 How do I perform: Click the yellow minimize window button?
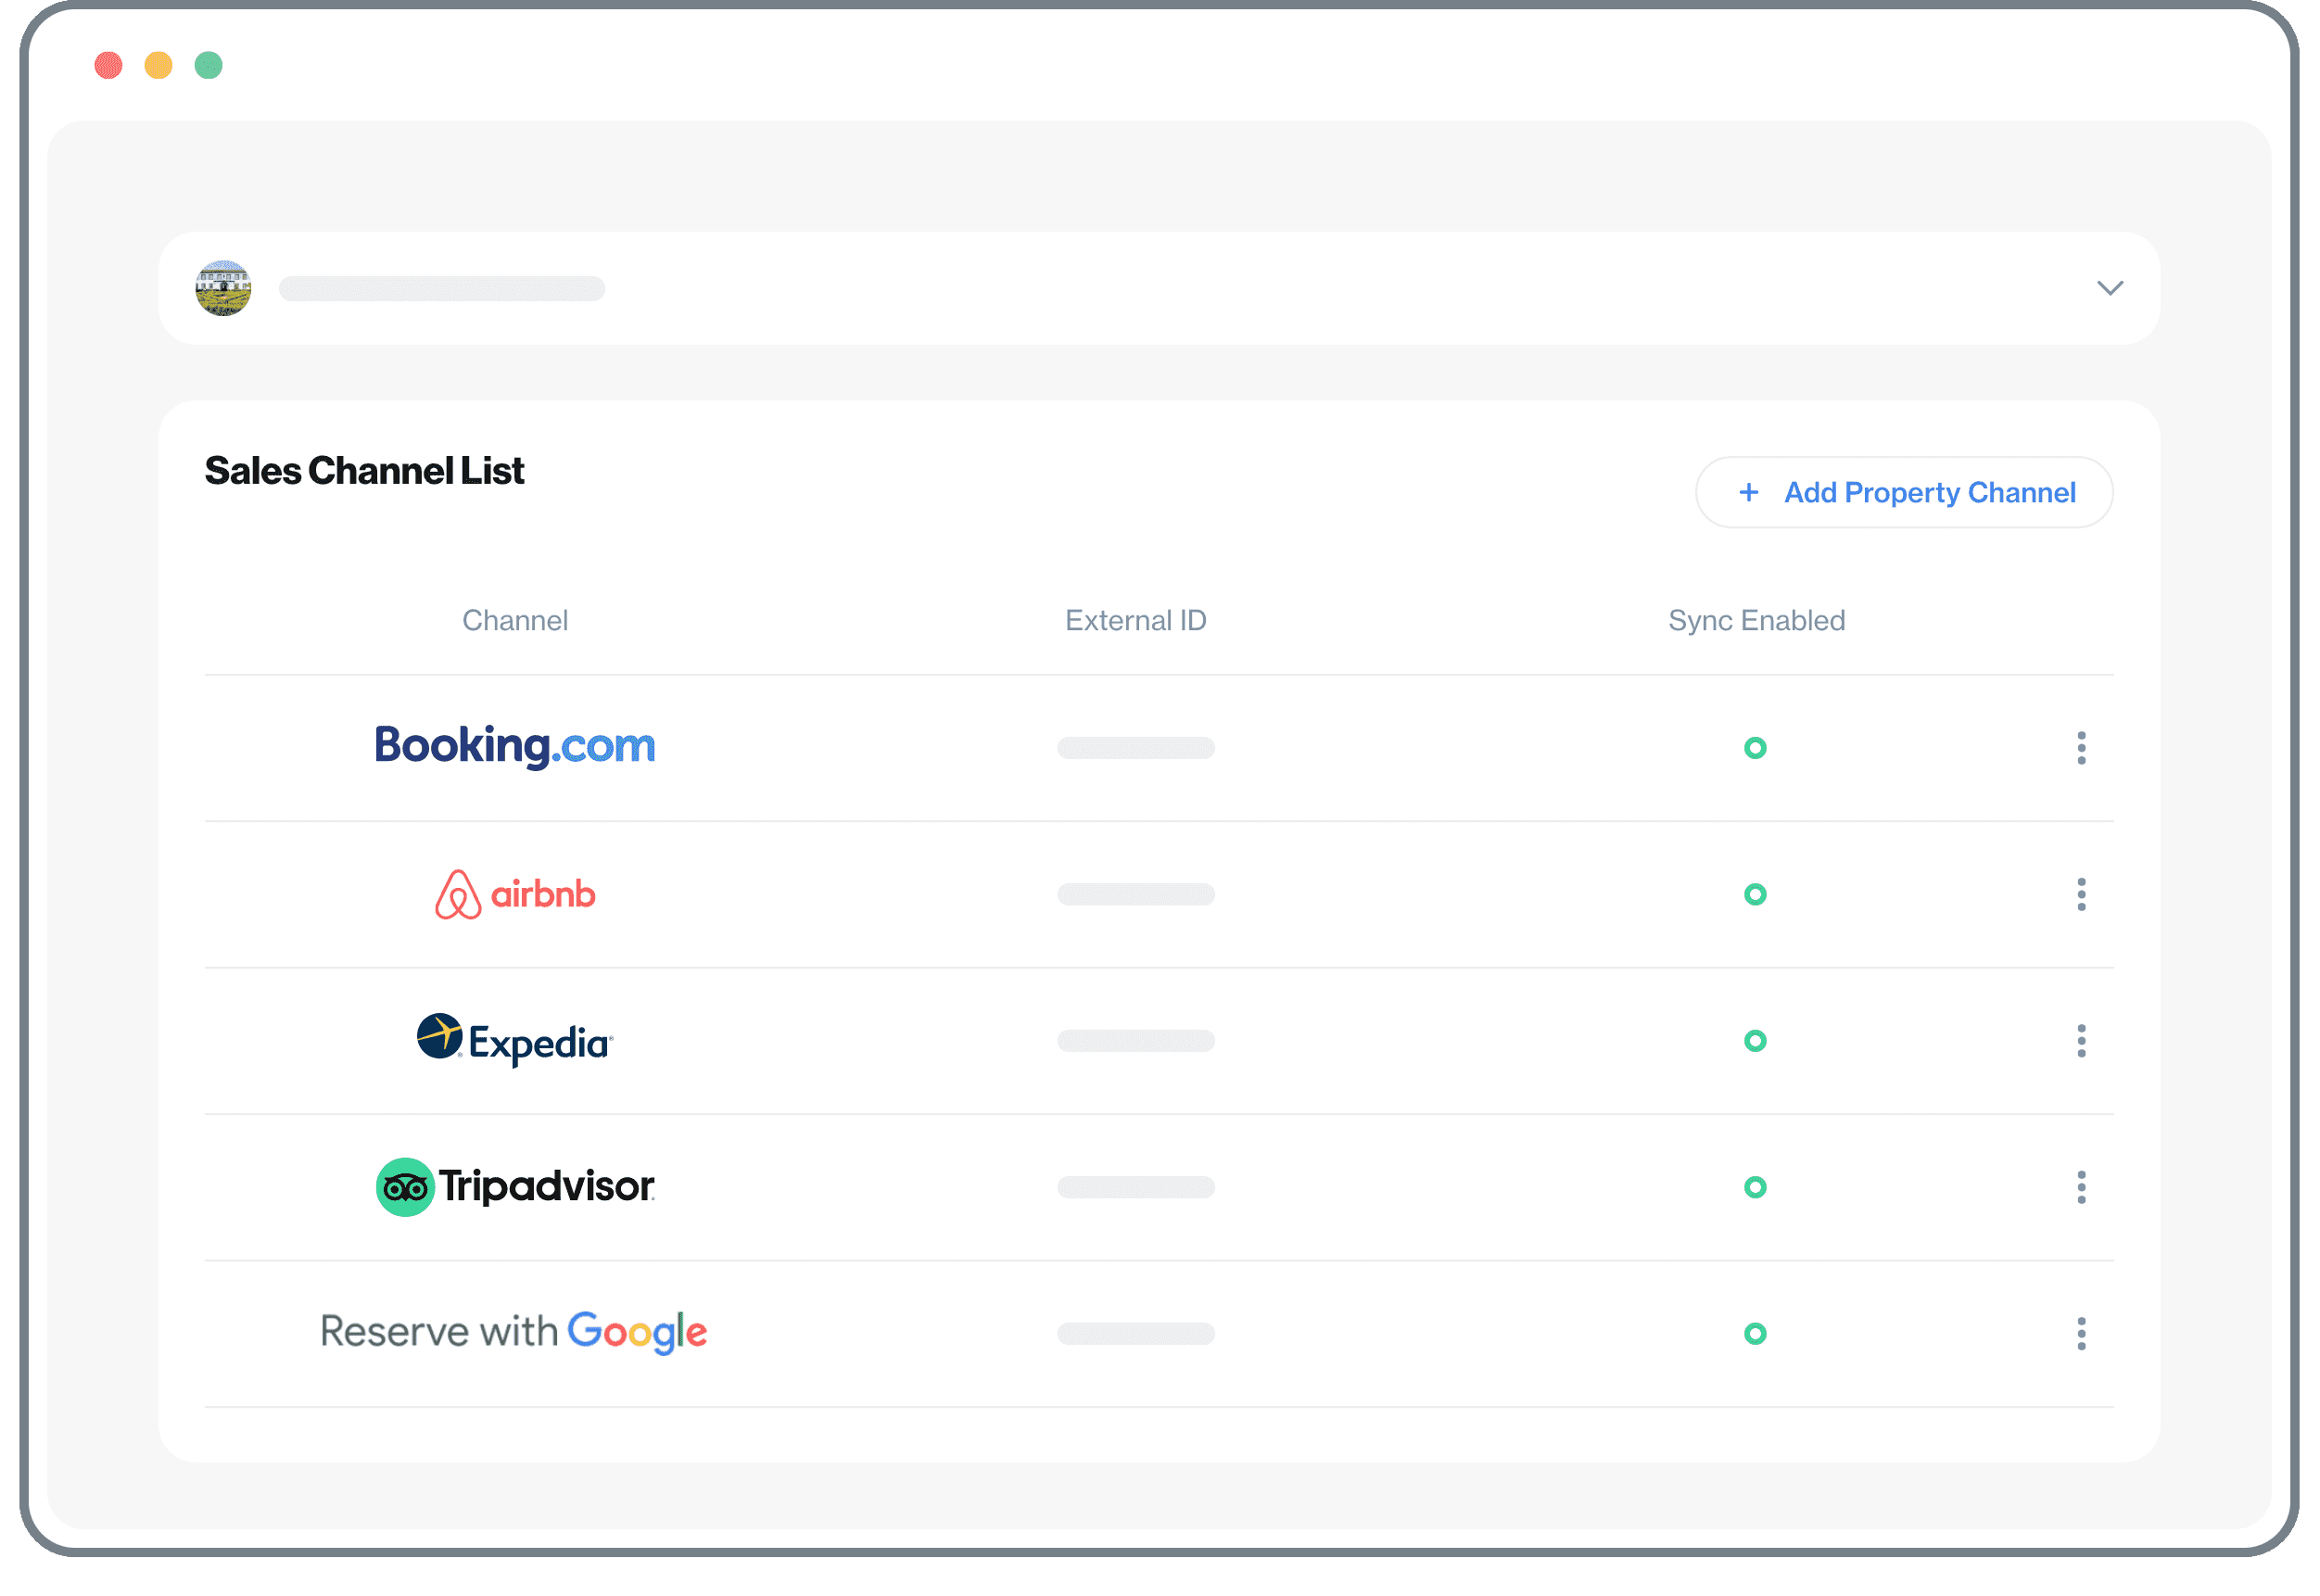tap(158, 65)
